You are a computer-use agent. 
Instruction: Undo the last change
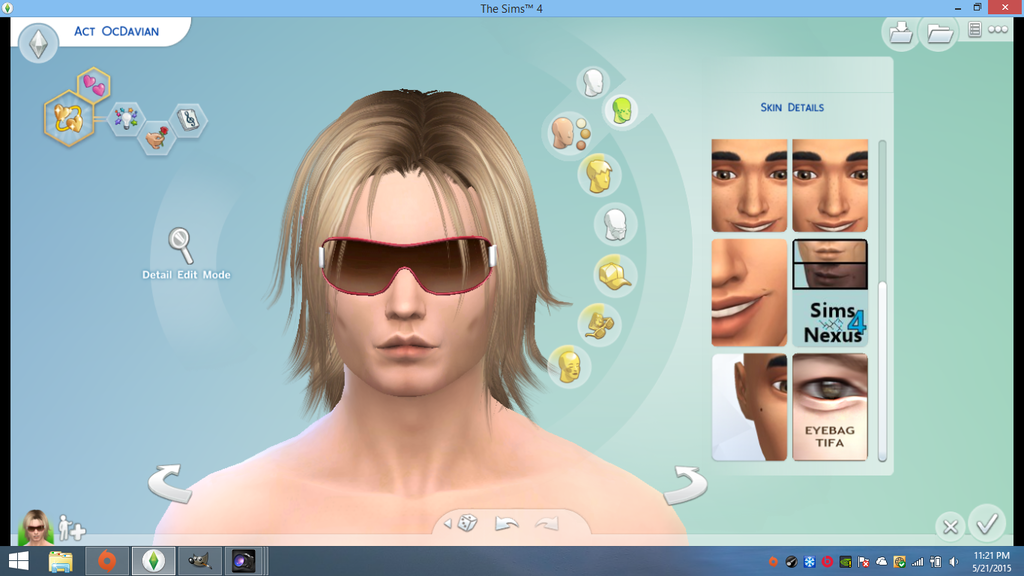507,523
